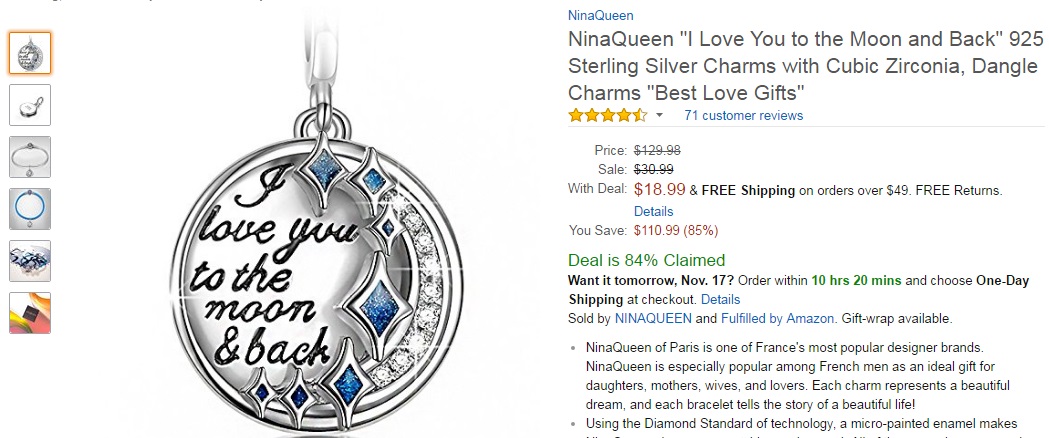
Task: Expand the rating dropdown arrow beside stars
Action: tap(660, 116)
